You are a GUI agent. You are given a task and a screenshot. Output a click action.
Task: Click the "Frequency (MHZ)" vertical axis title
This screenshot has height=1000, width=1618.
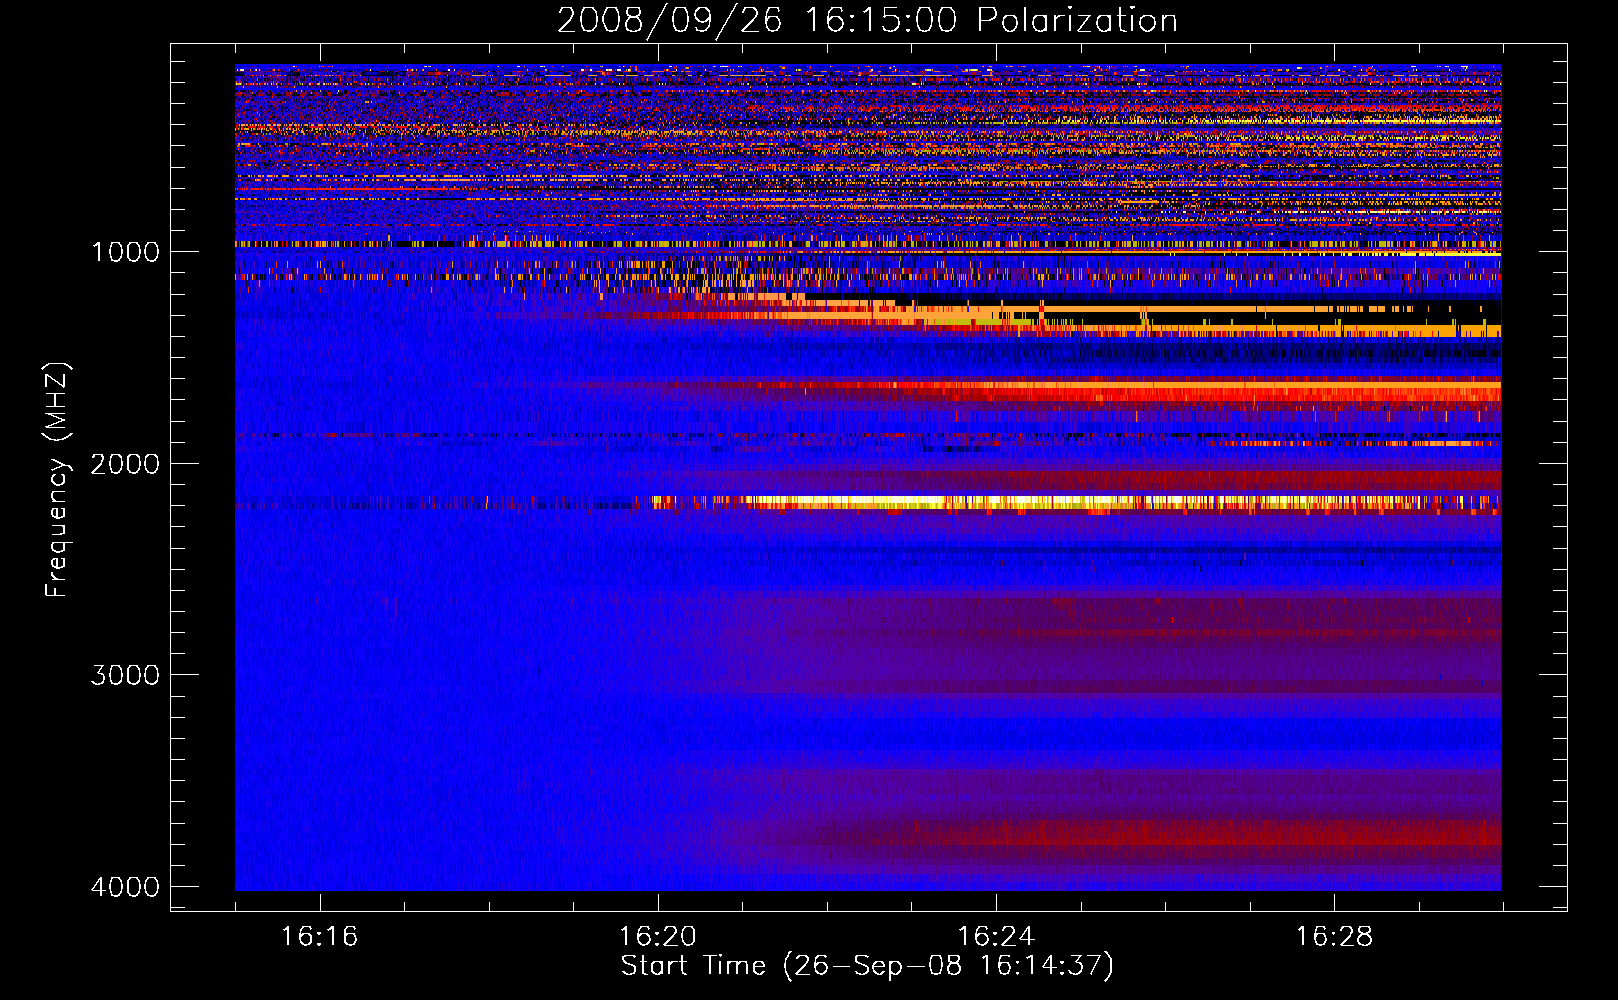click(x=57, y=480)
